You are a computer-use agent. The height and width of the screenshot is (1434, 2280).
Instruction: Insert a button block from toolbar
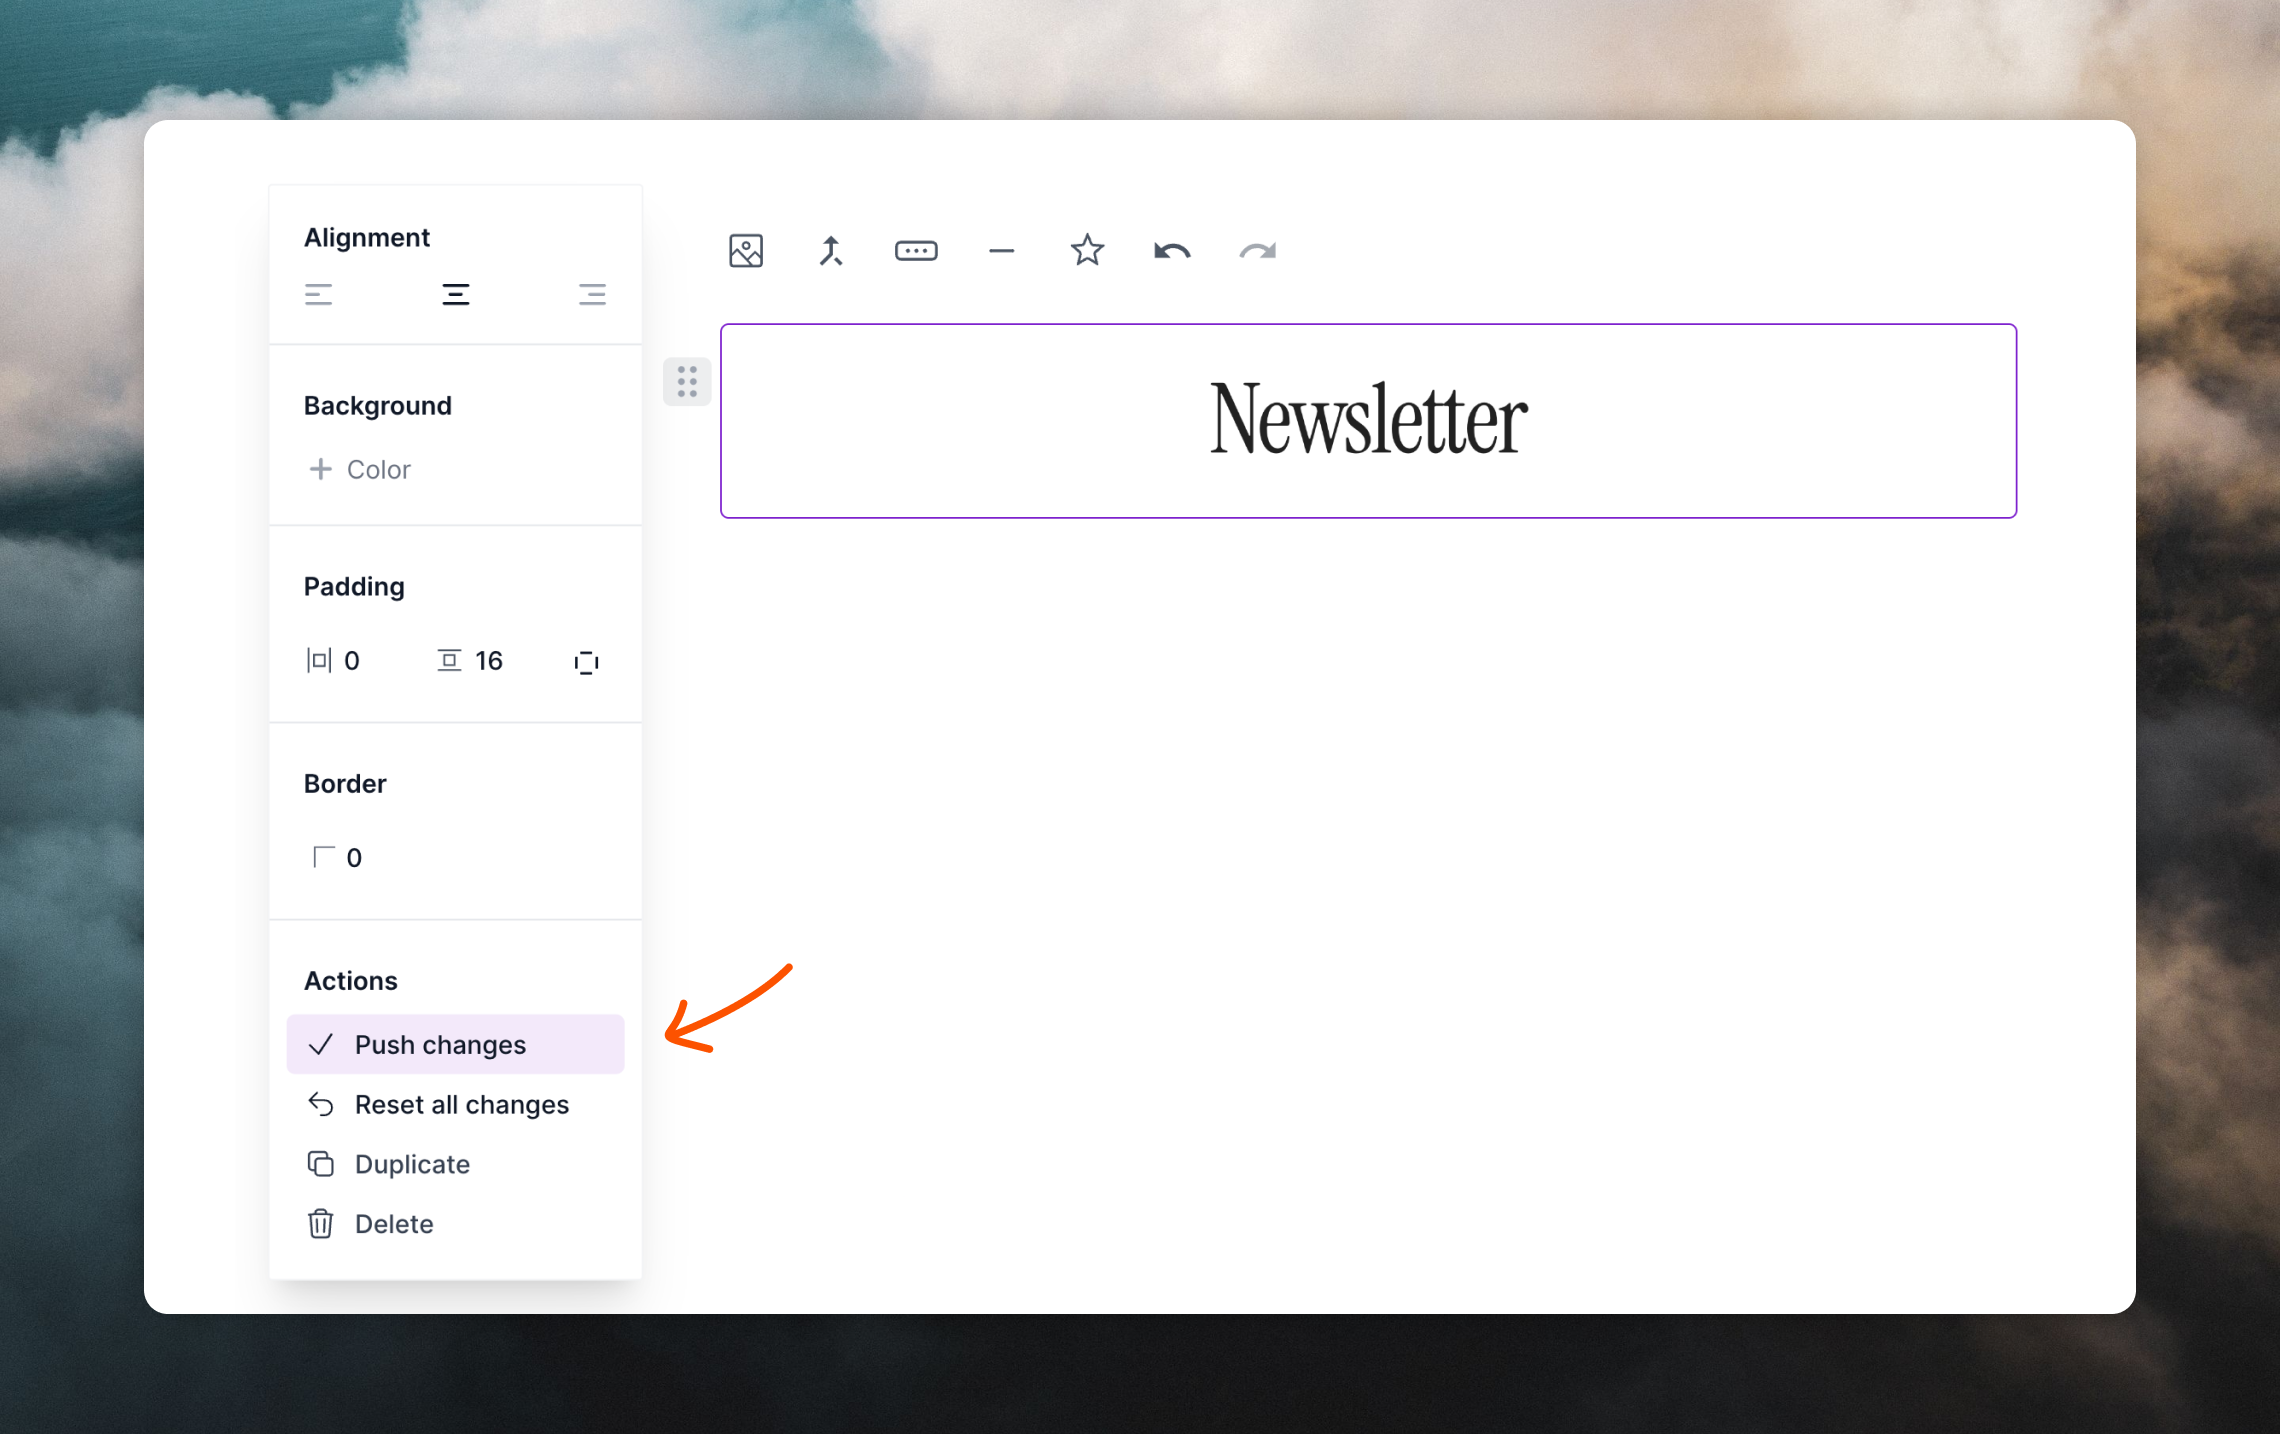pyautogui.click(x=916, y=251)
